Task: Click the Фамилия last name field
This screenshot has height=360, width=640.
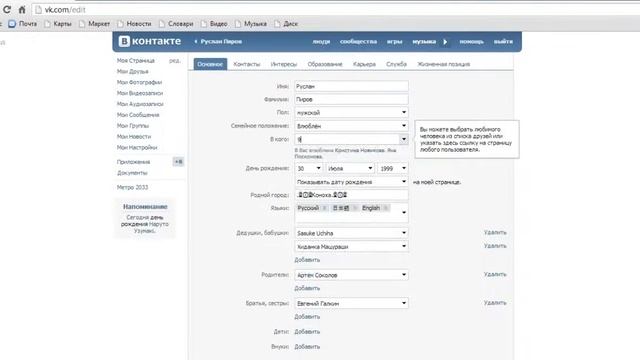Action: coord(351,99)
